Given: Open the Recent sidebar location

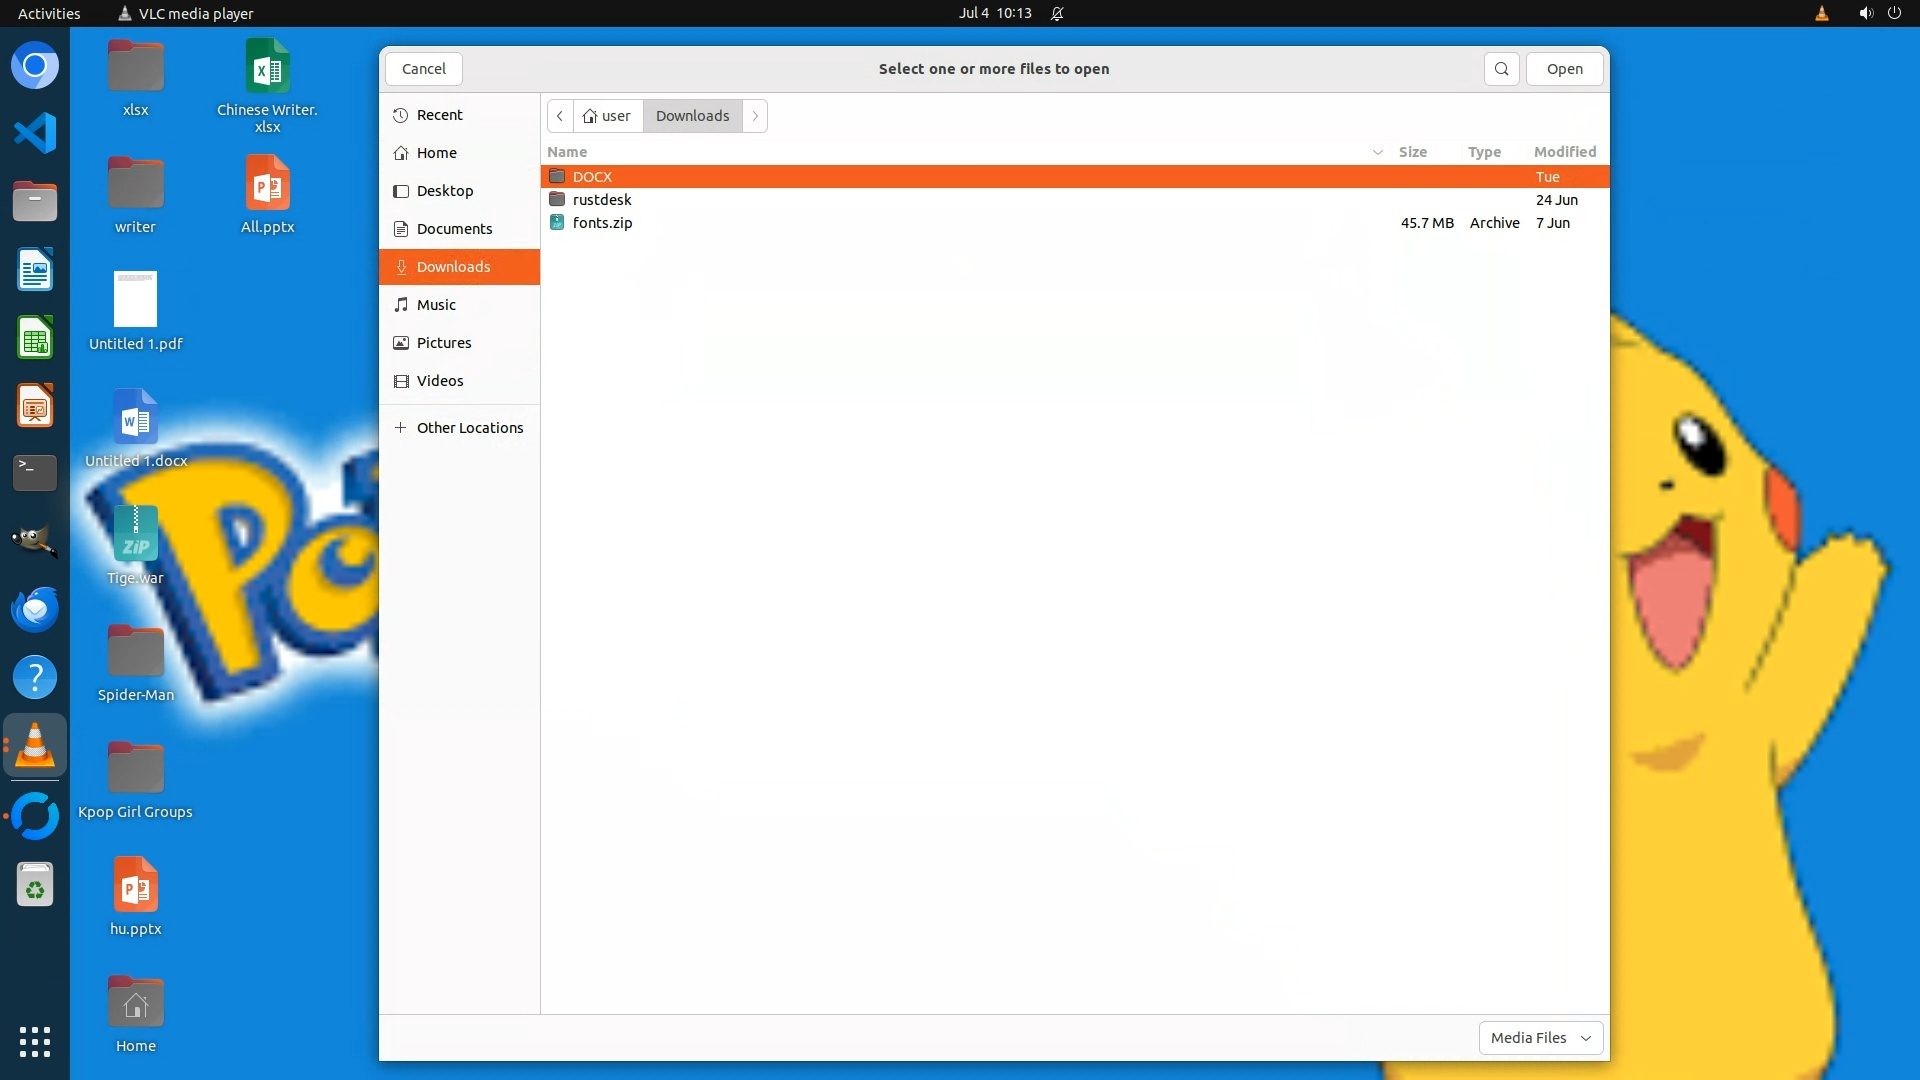Looking at the screenshot, I should click(439, 115).
